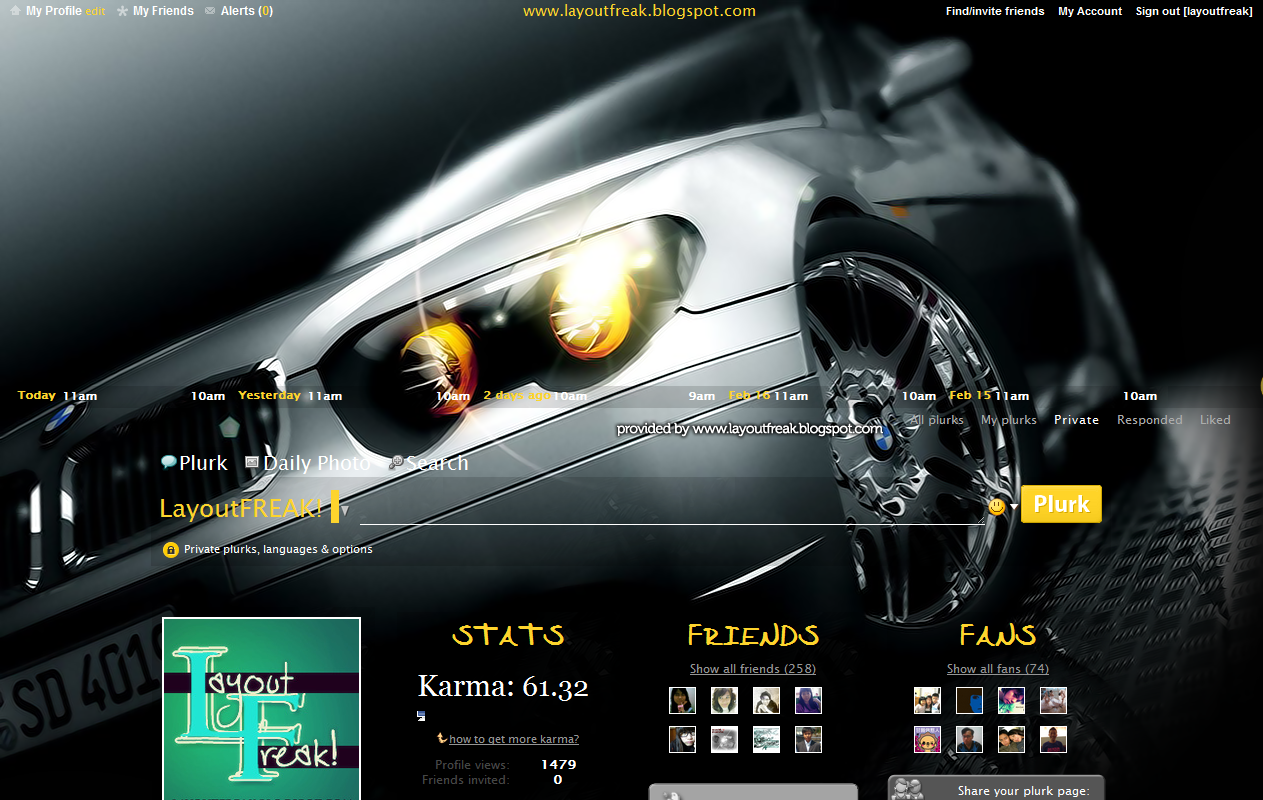The image size is (1263, 800).
Task: Click the LayoutFreak profile picture
Action: 262,709
